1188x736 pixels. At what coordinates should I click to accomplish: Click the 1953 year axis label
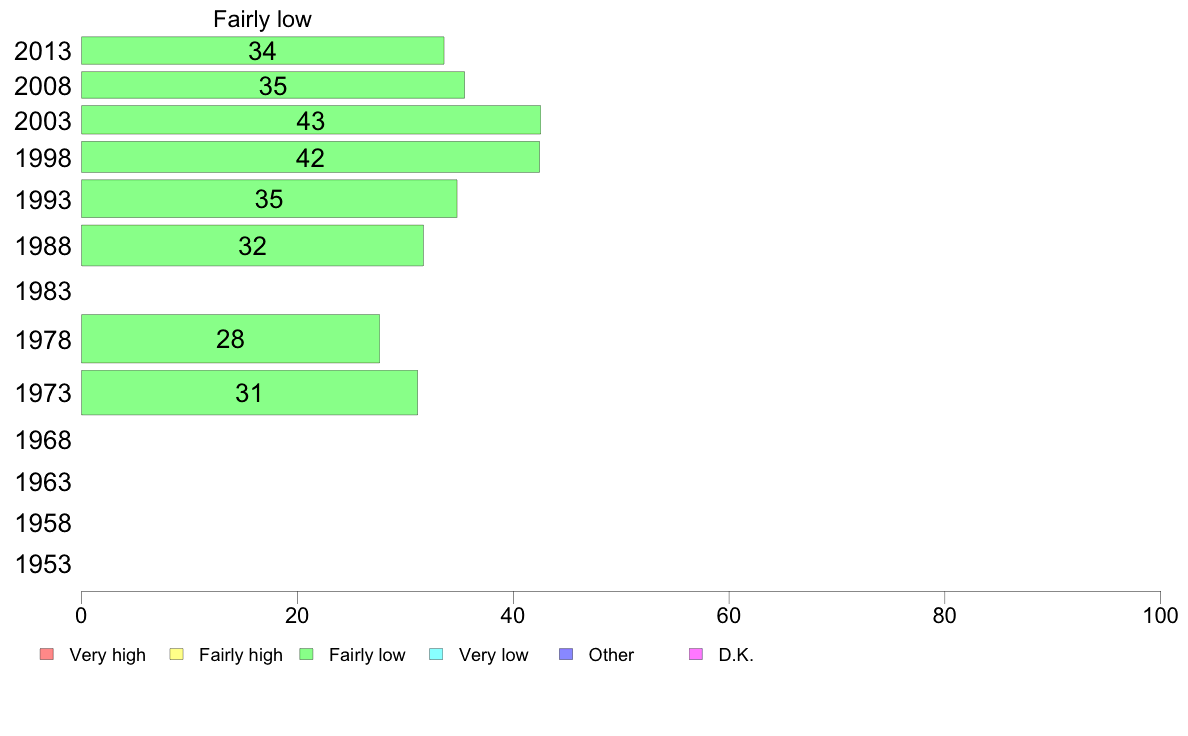43,564
